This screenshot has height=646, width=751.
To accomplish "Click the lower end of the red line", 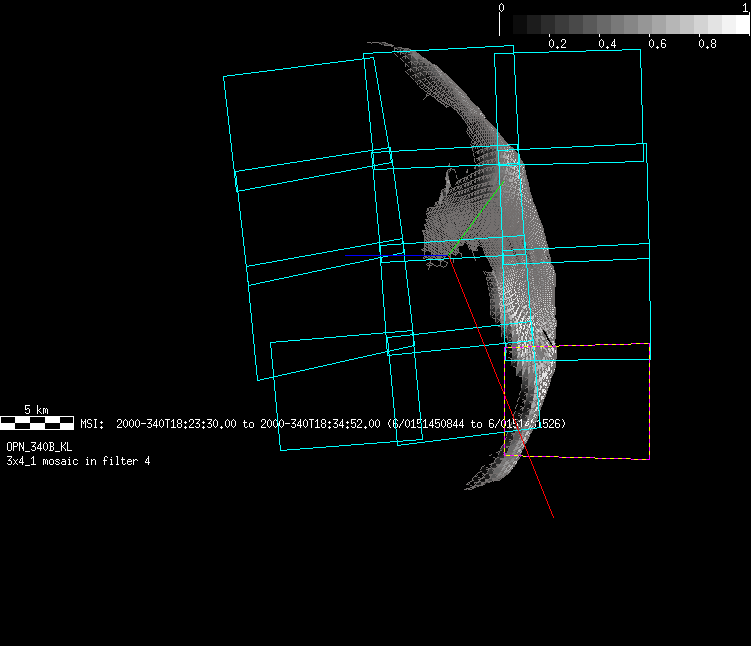I will [552, 516].
